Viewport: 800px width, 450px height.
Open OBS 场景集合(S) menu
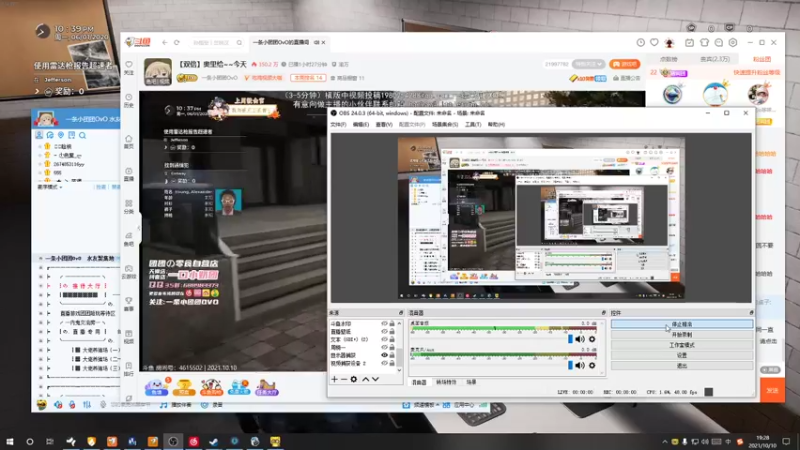click(445, 124)
